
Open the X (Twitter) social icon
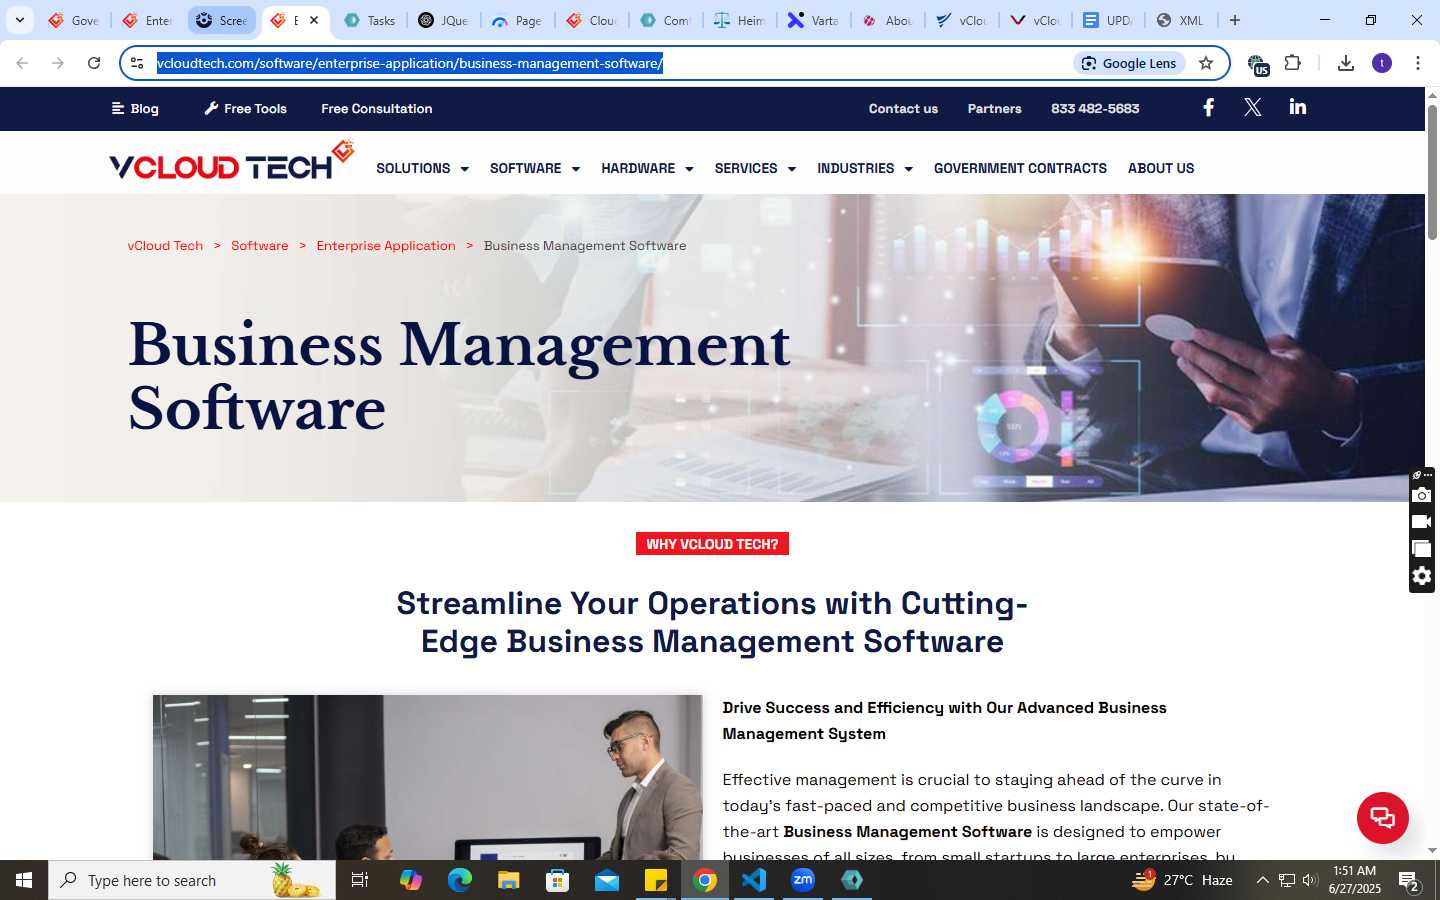[x=1252, y=108]
